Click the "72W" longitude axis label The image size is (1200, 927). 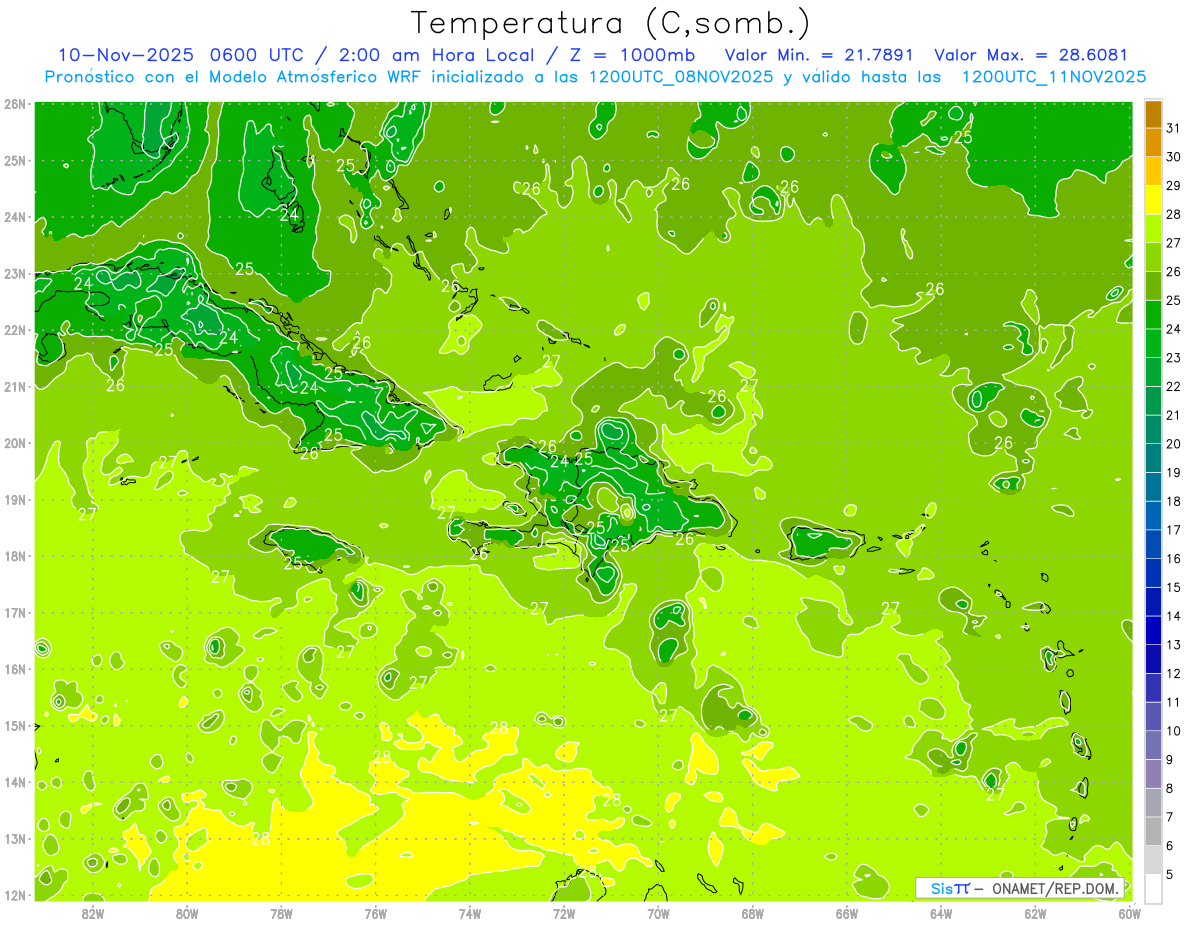564,914
